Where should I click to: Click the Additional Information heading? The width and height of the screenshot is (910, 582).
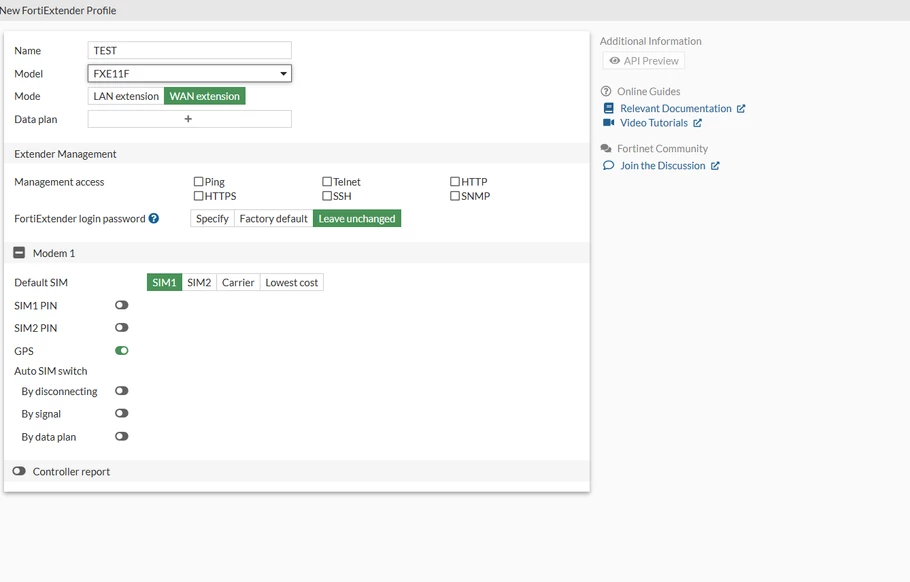(651, 41)
